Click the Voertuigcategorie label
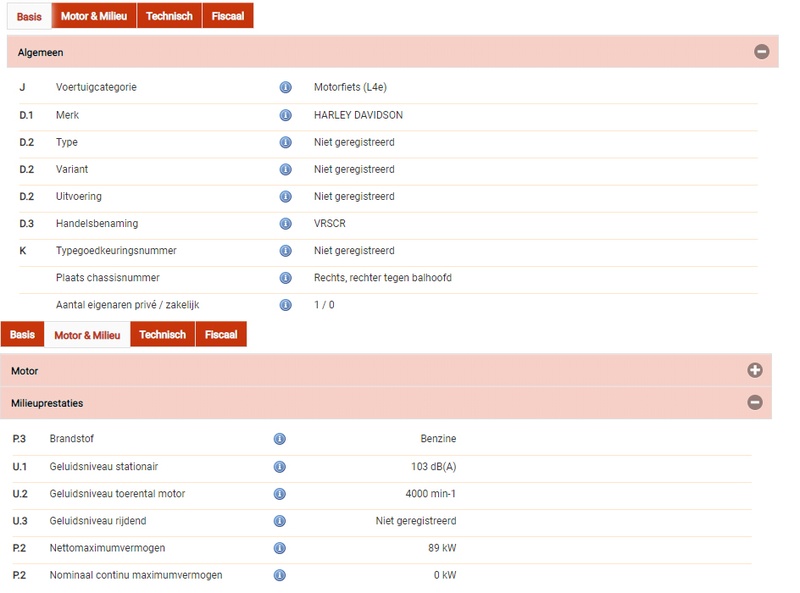800x593 pixels. pos(96,87)
